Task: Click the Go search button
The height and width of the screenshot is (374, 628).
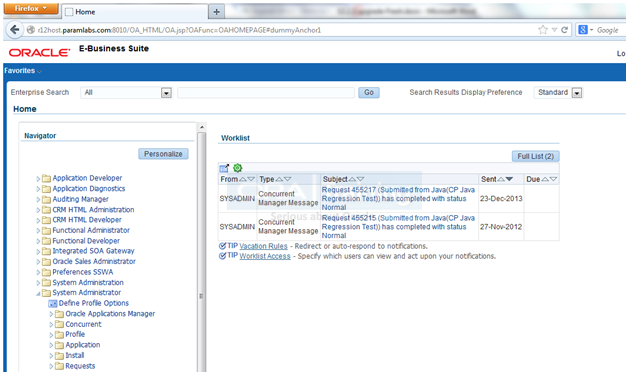Action: 369,92
